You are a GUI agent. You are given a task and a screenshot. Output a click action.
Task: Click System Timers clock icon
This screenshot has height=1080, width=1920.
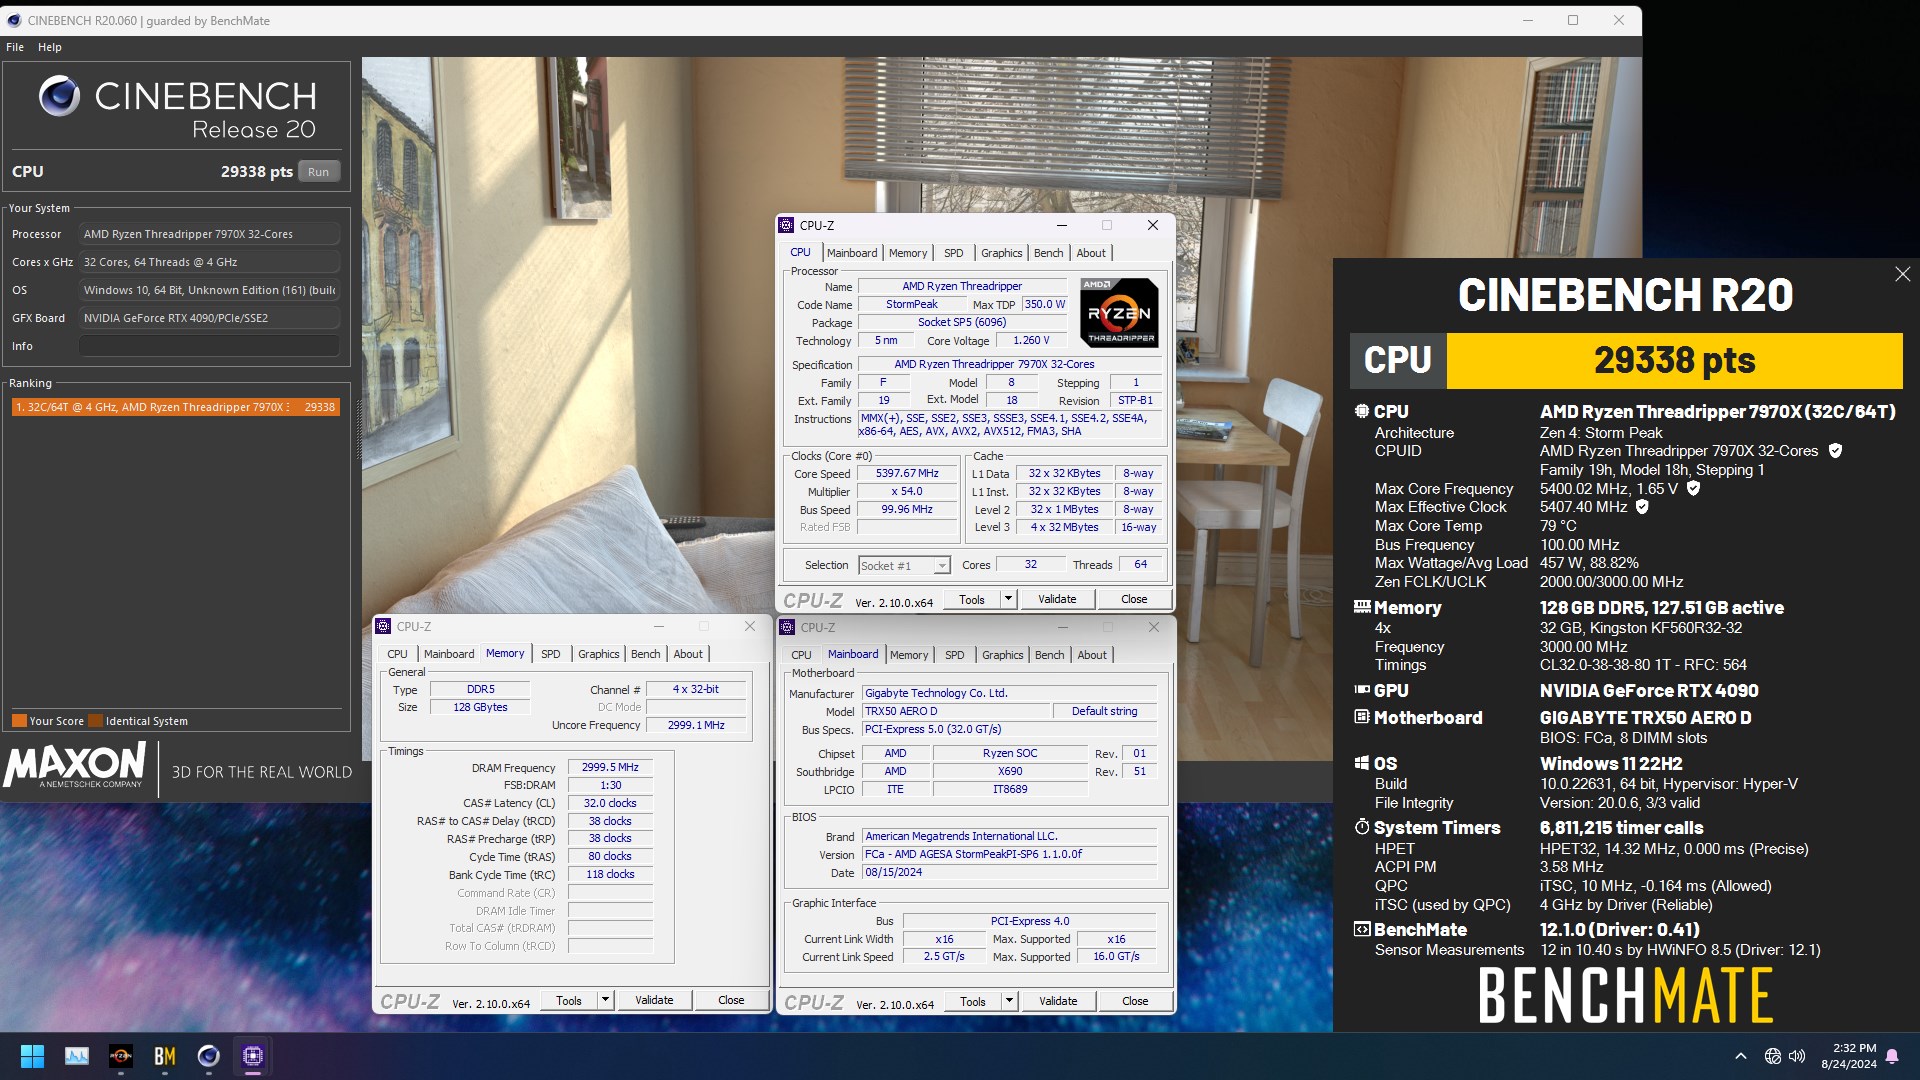[x=1361, y=827]
